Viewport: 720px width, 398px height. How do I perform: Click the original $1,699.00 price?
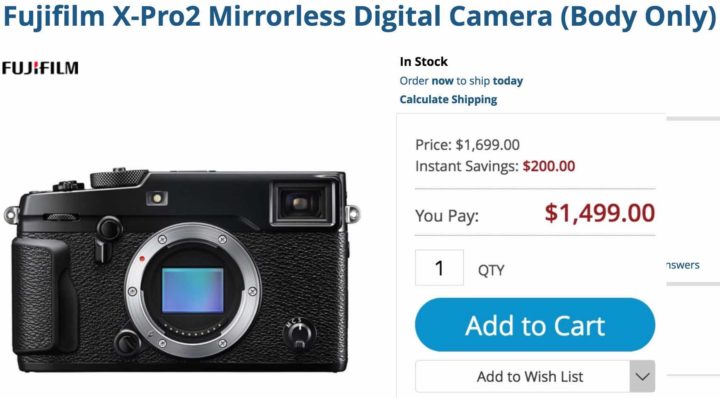[488, 145]
